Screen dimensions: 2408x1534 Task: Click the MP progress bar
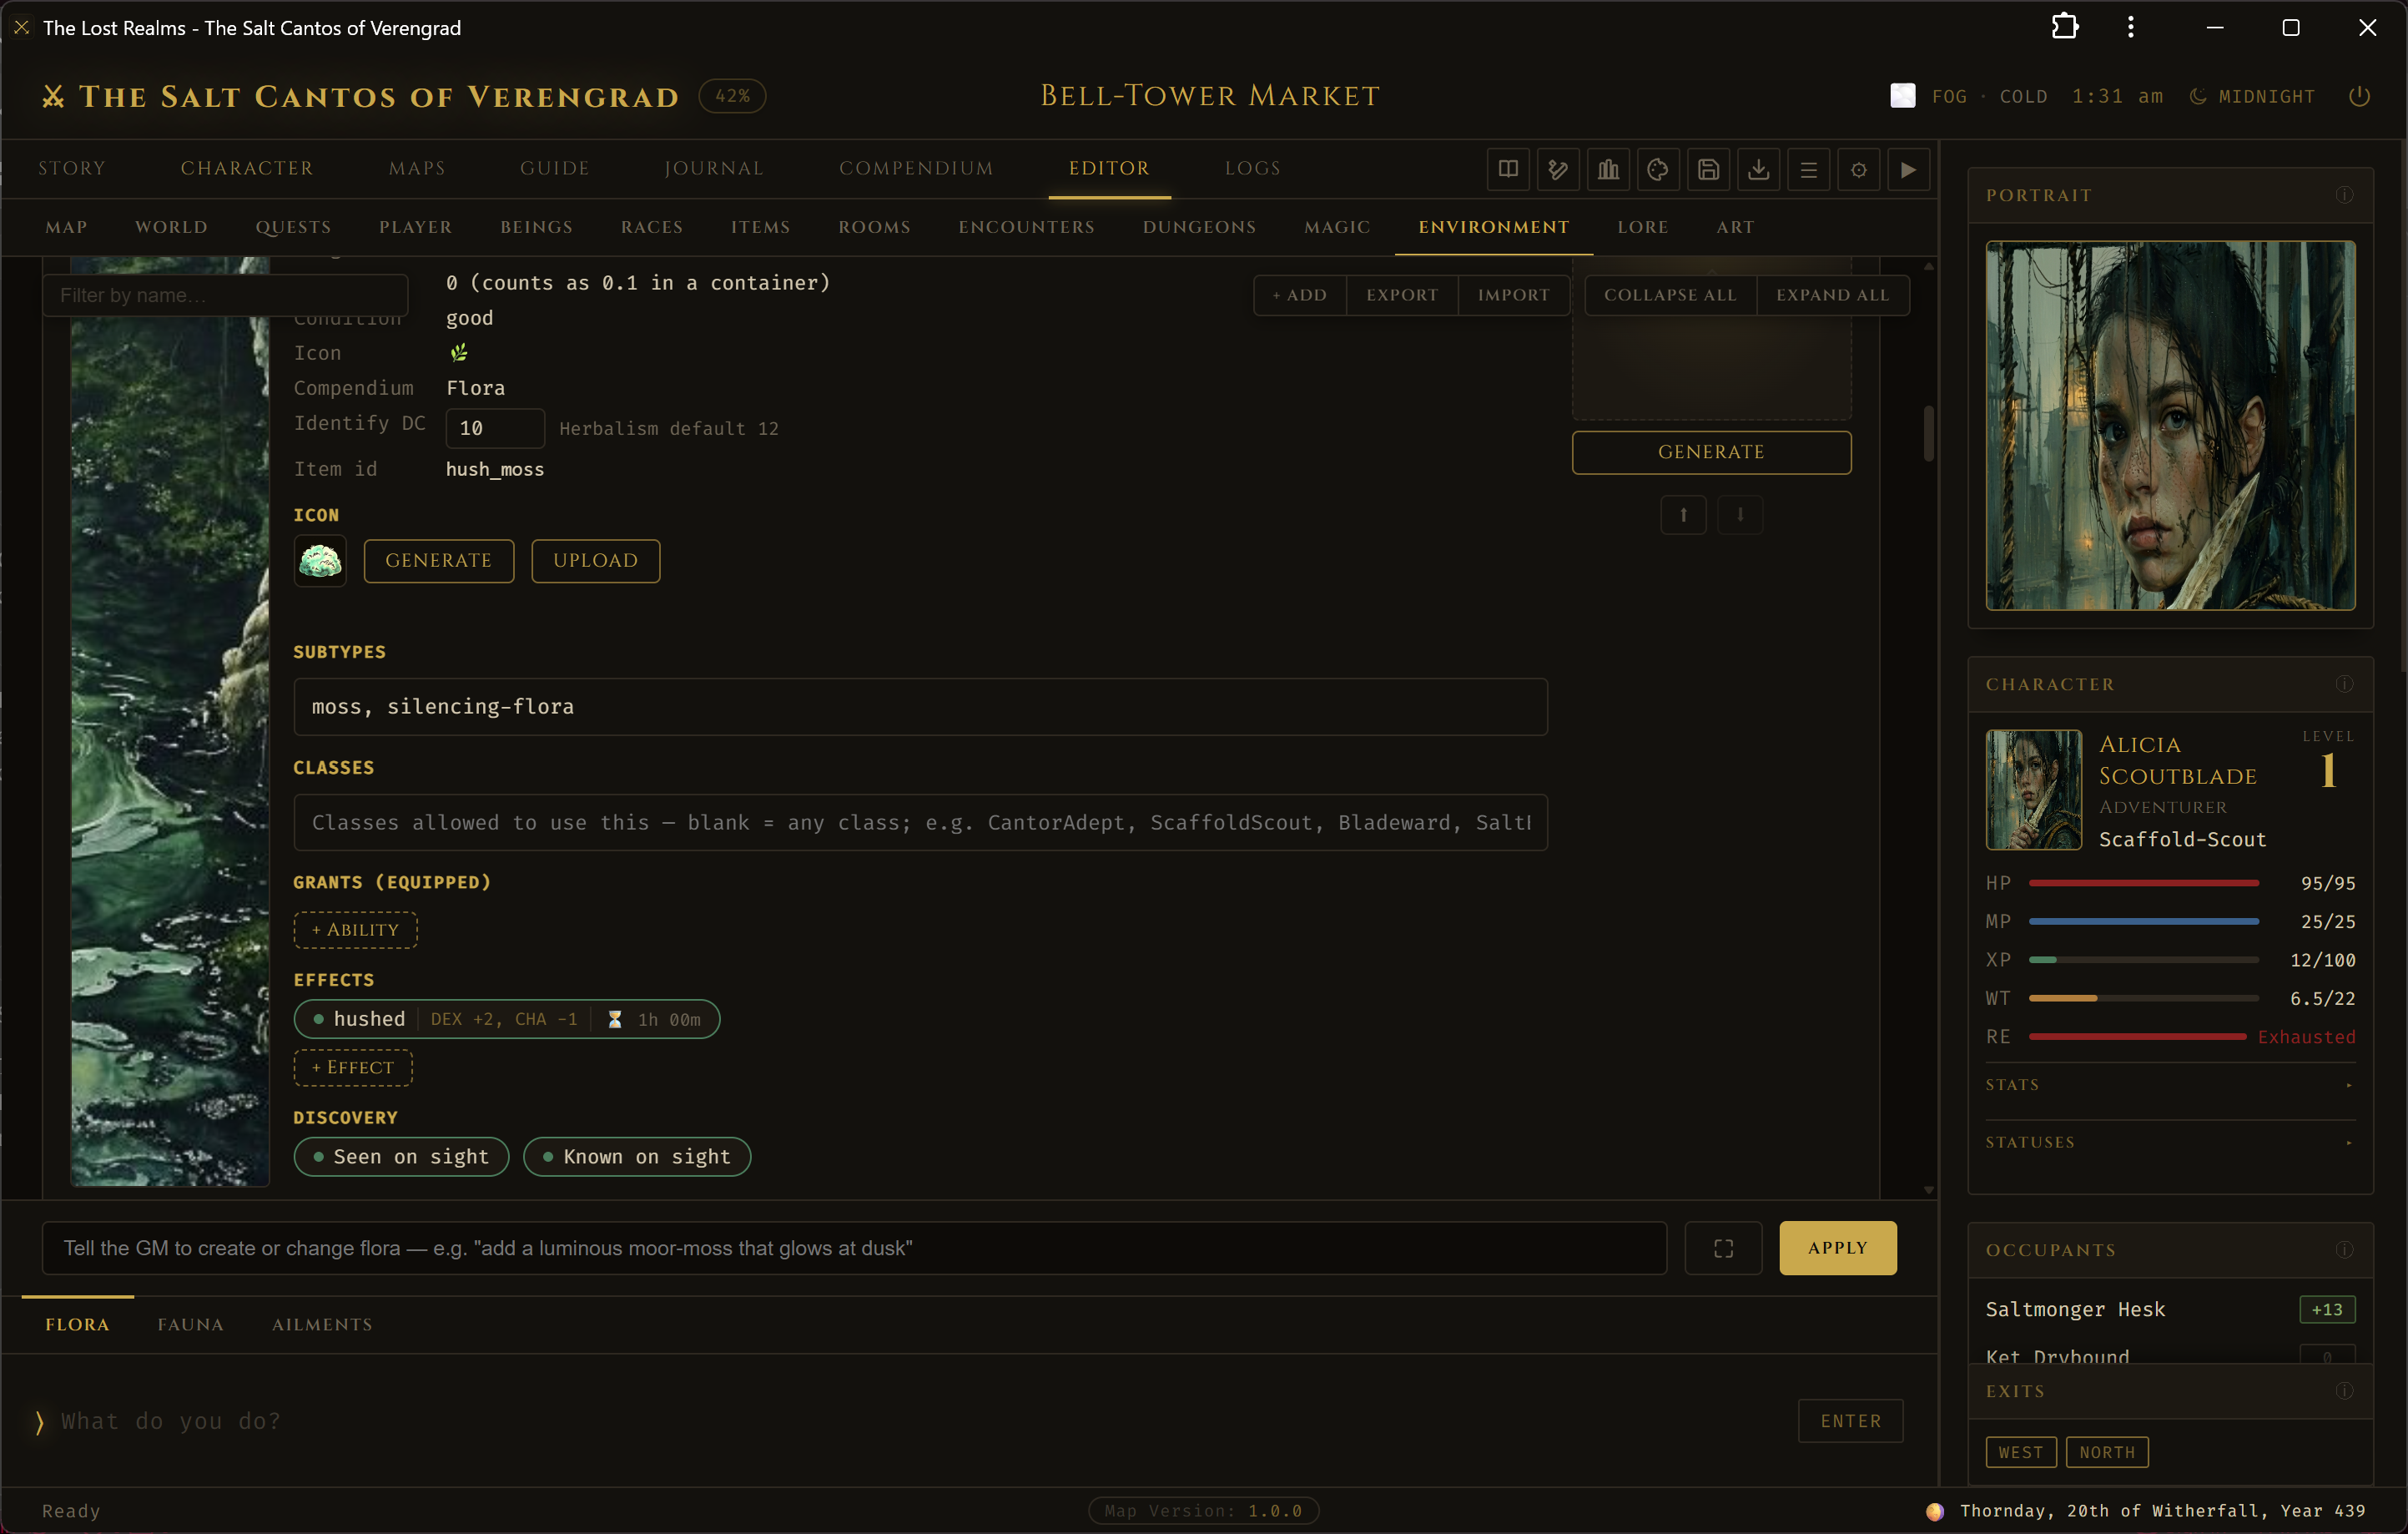(2144, 921)
